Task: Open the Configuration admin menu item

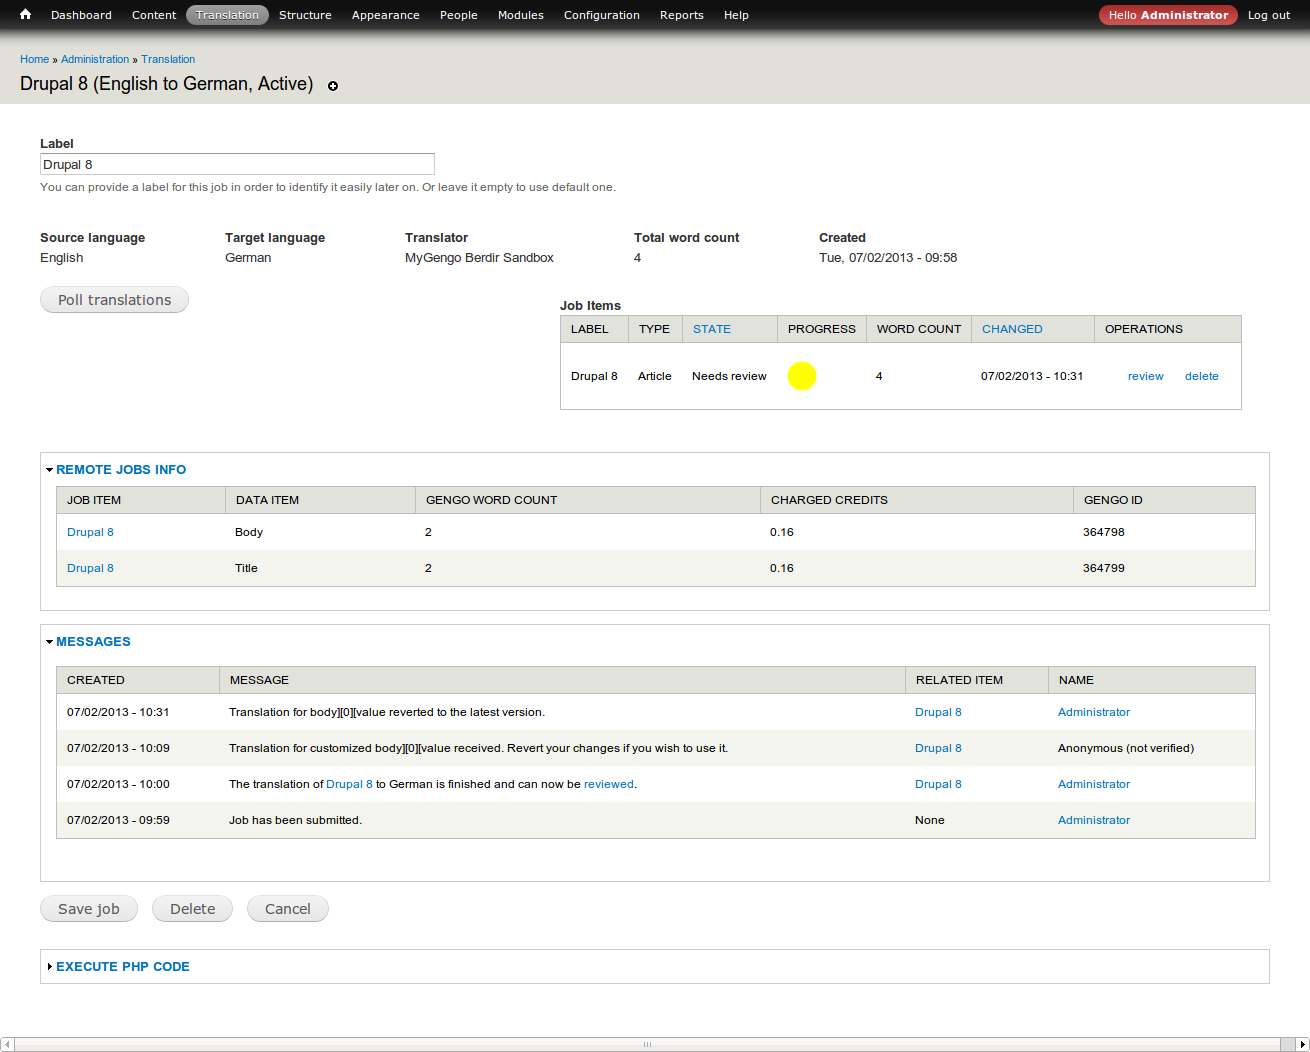Action: (601, 14)
